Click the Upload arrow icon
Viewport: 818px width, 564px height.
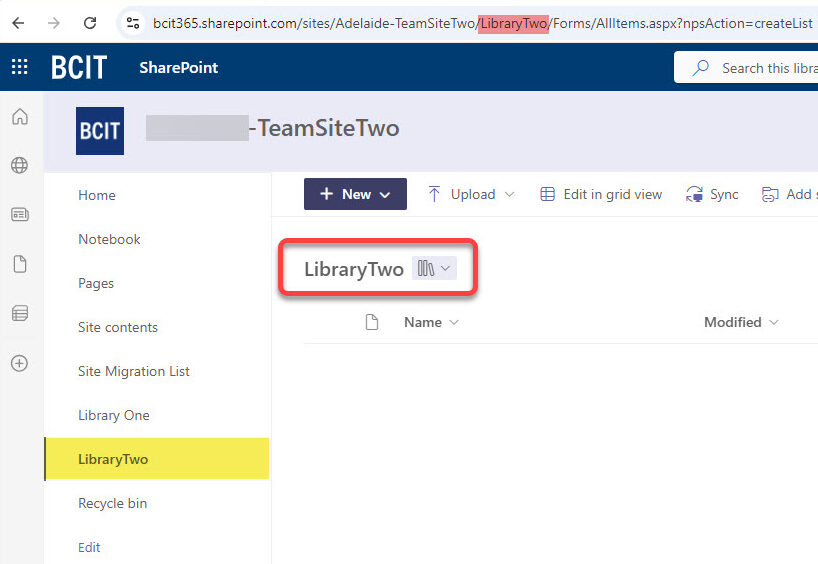[434, 194]
